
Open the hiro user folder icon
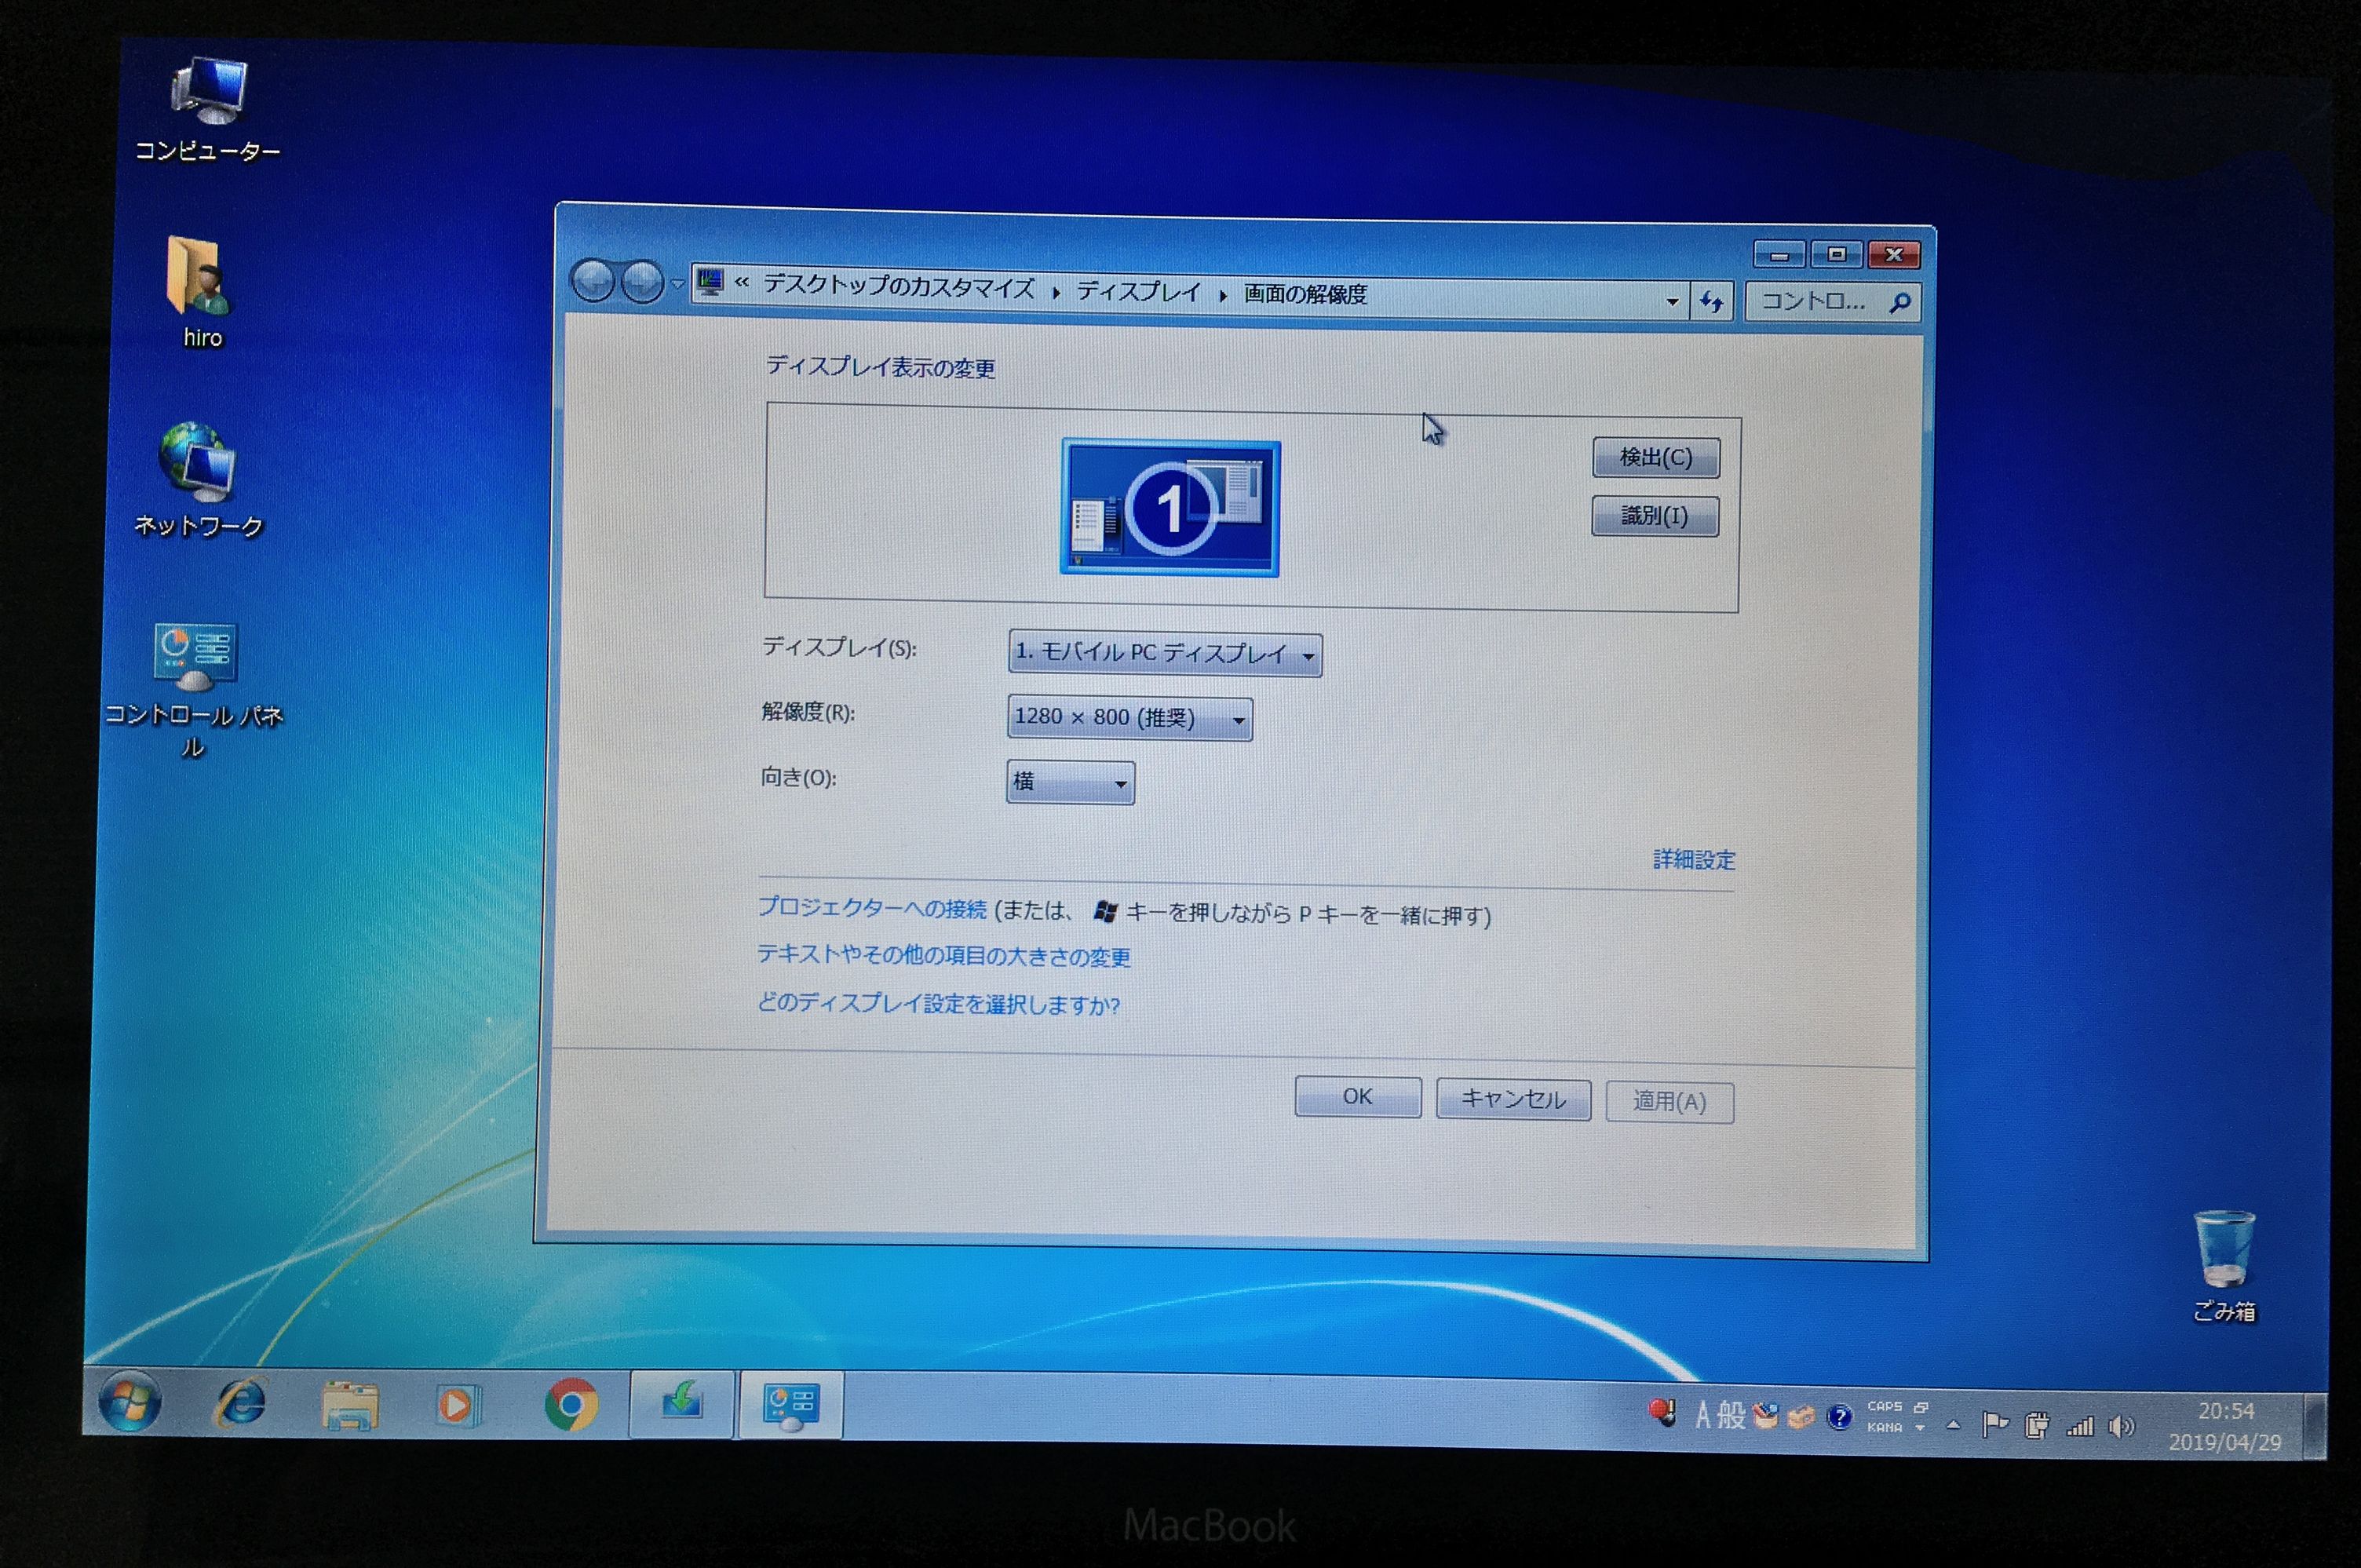tap(202, 292)
